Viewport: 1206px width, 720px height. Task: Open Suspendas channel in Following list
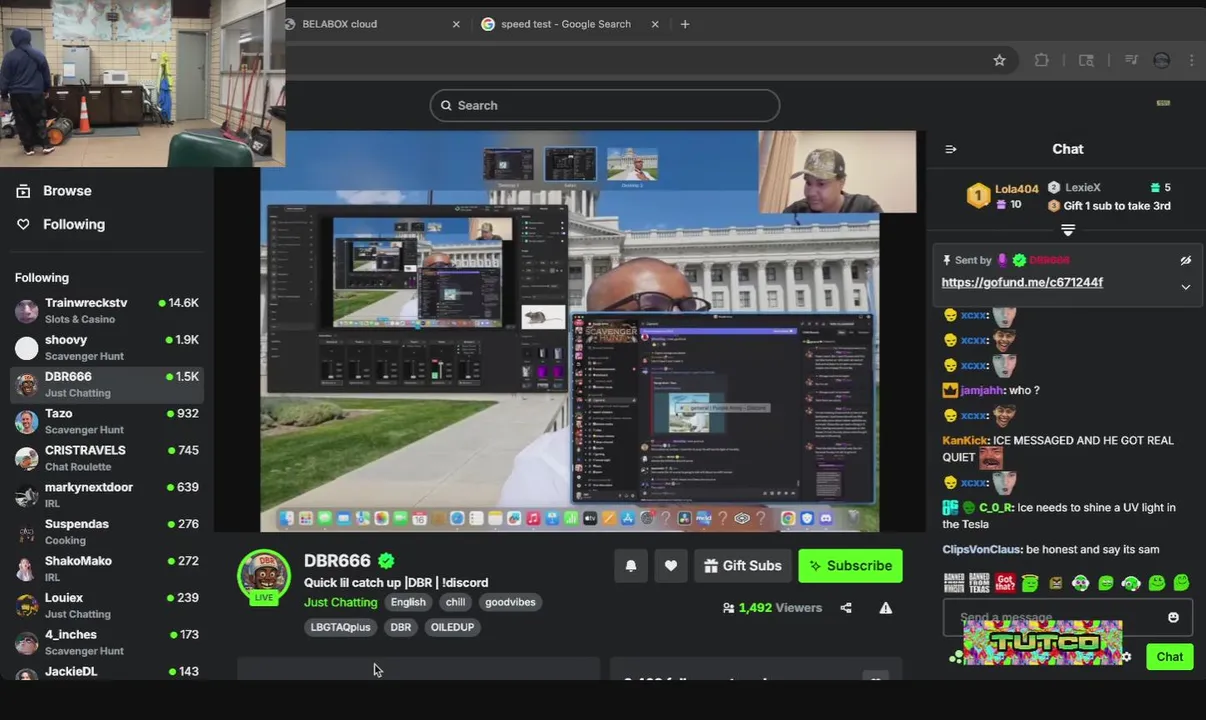(106, 532)
